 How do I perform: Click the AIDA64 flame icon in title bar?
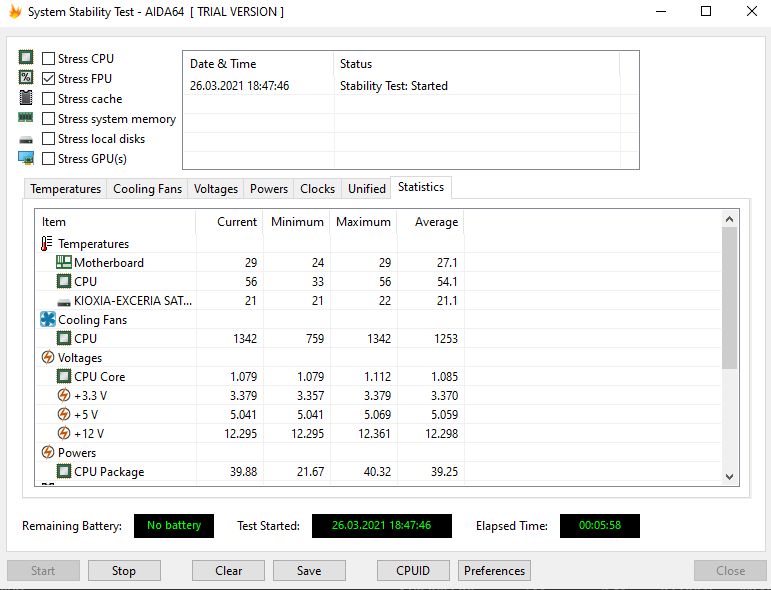click(15, 12)
